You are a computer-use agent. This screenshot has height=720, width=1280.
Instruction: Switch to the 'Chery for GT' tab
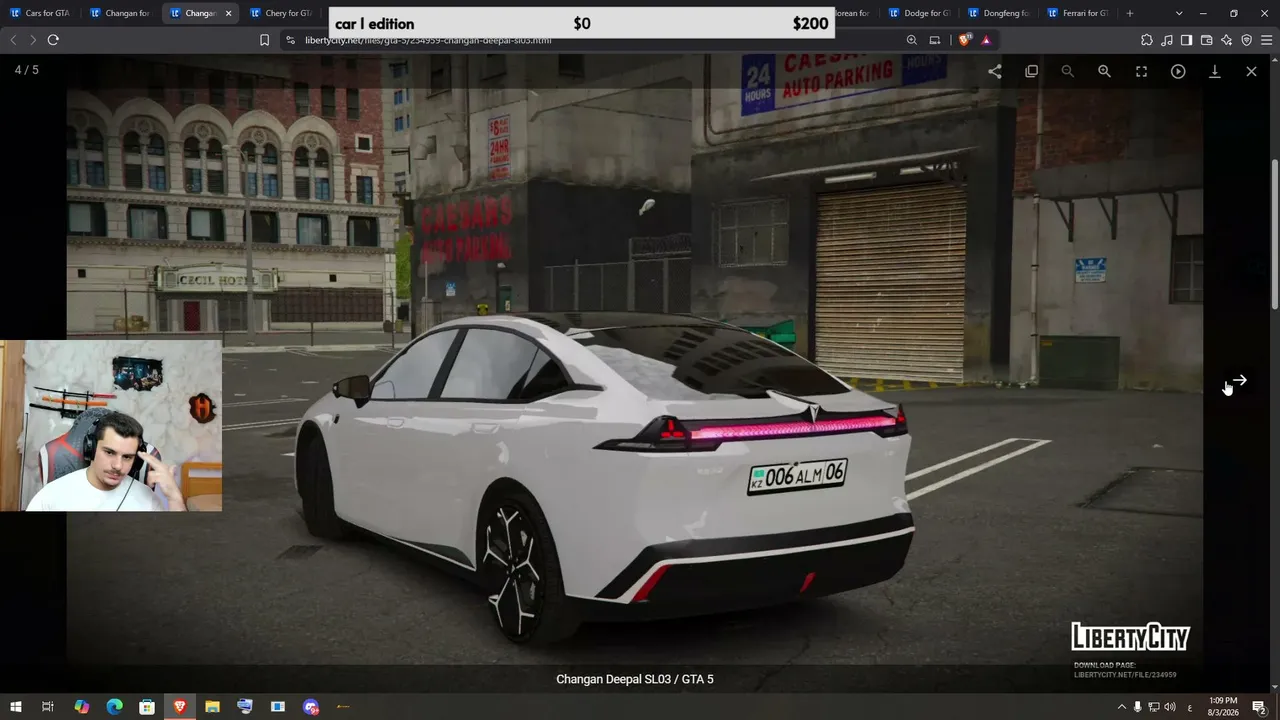[282, 13]
